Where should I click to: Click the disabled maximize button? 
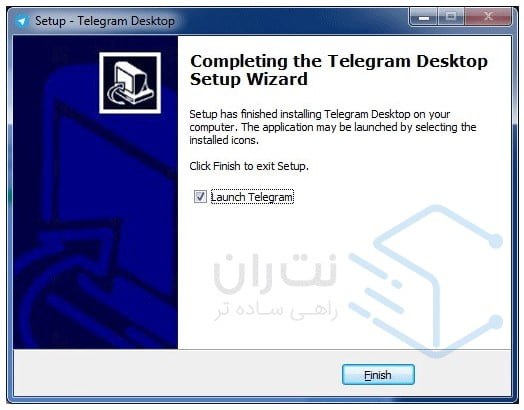click(x=451, y=17)
